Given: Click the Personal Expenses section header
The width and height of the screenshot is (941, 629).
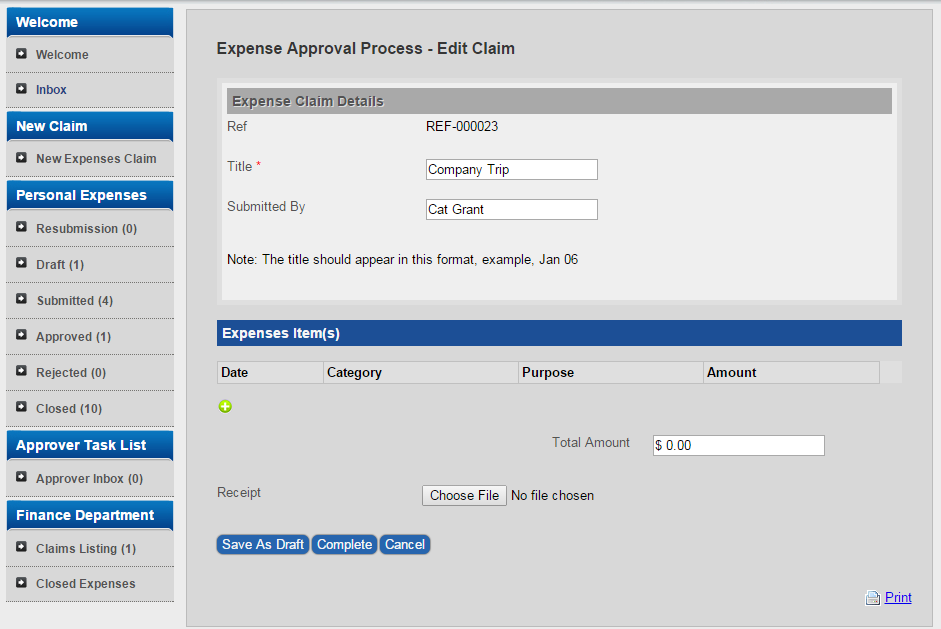Looking at the screenshot, I should tap(90, 195).
